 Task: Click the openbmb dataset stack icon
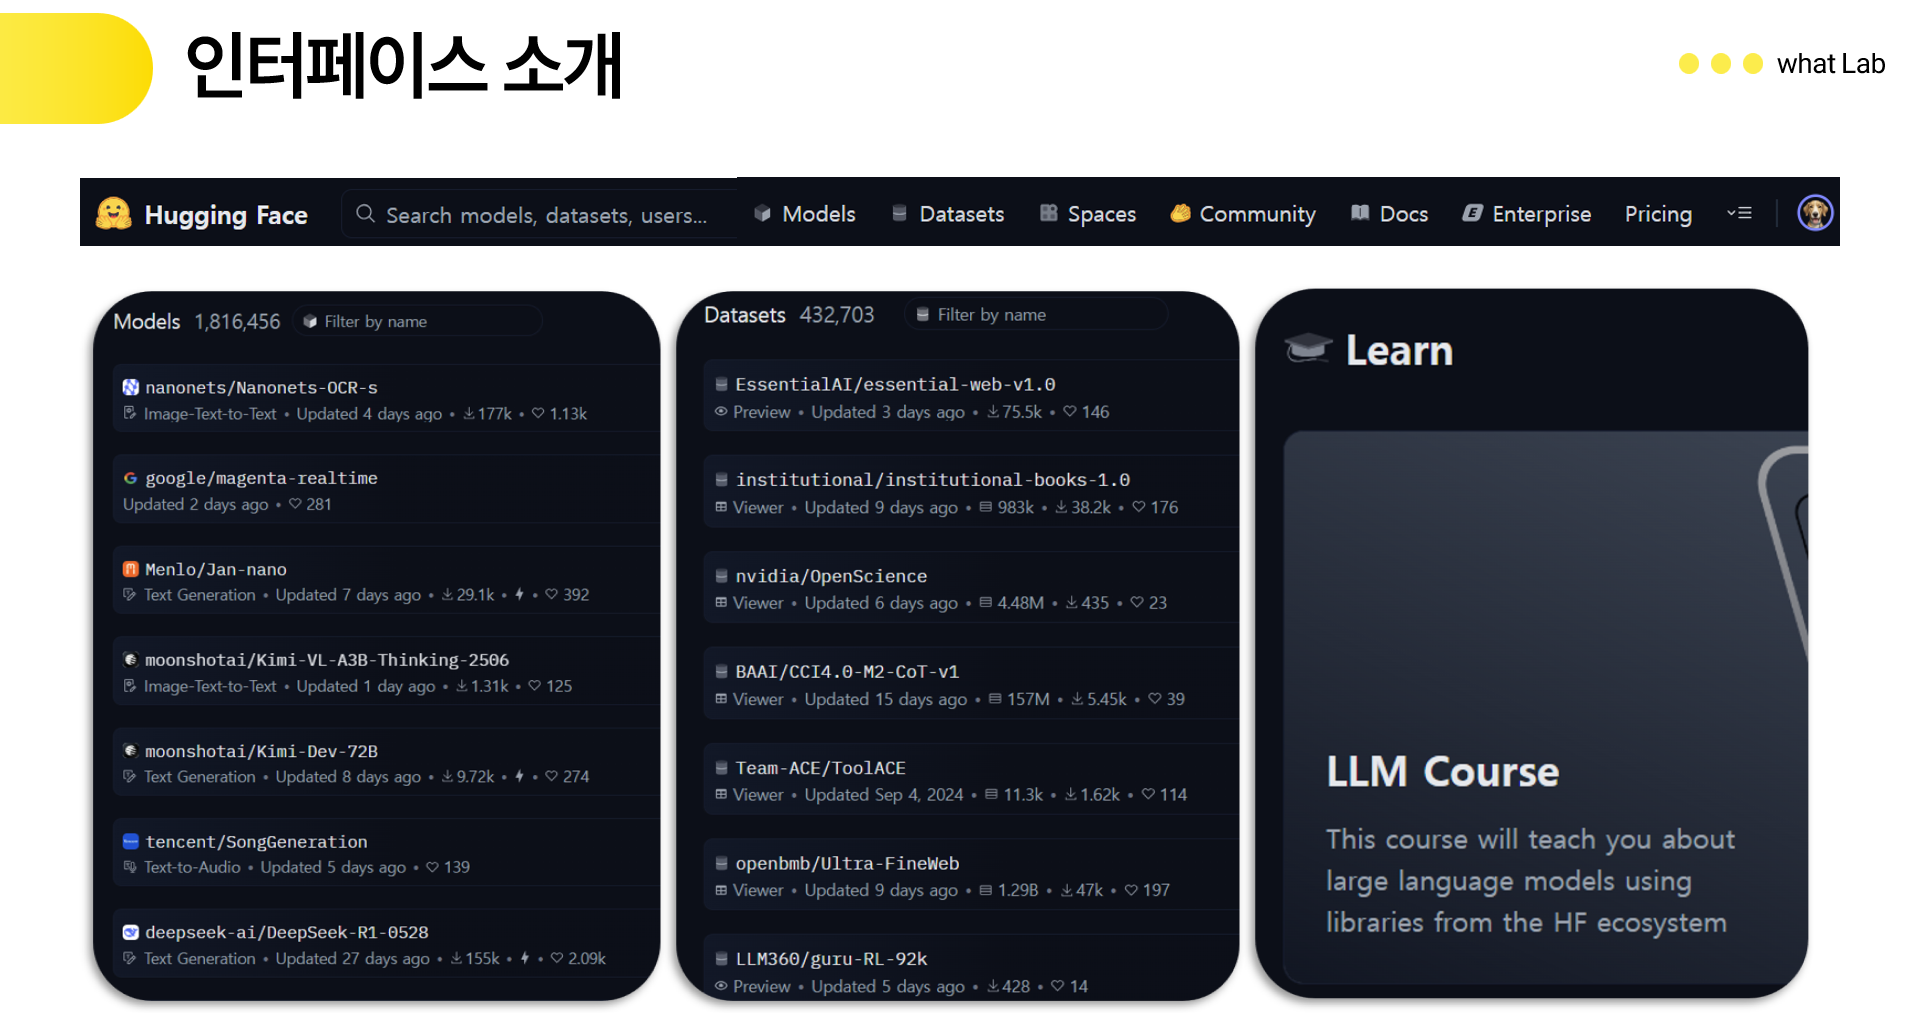coord(721,863)
